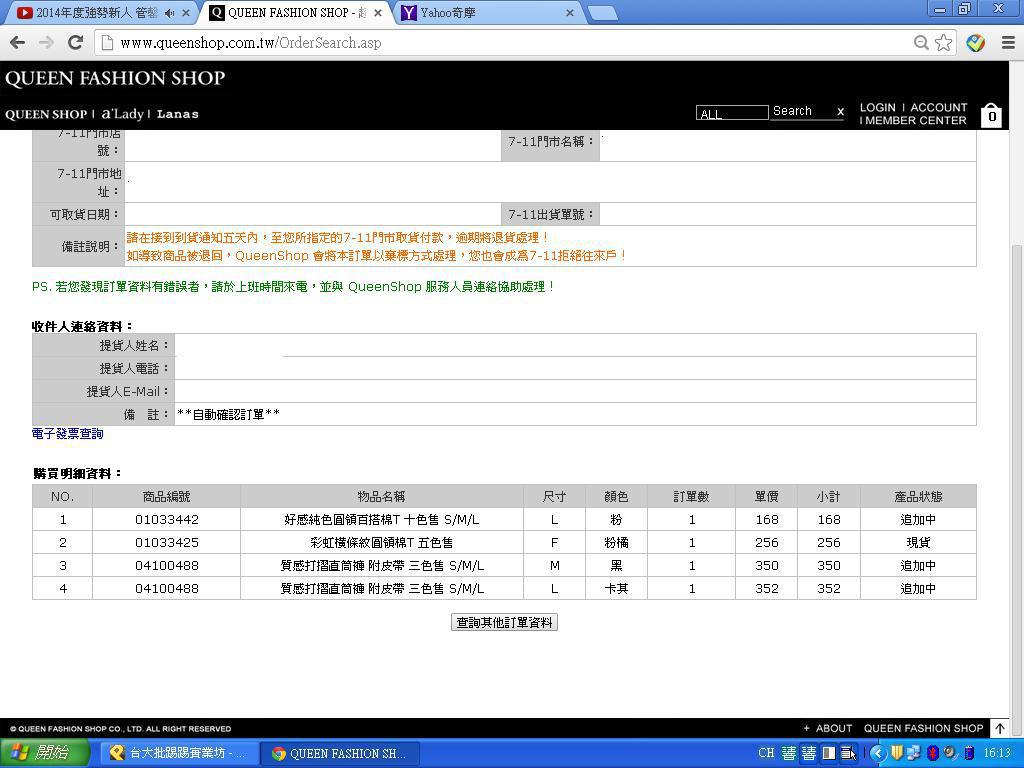
Task: Open the battery tray icon
Action: tap(969, 753)
